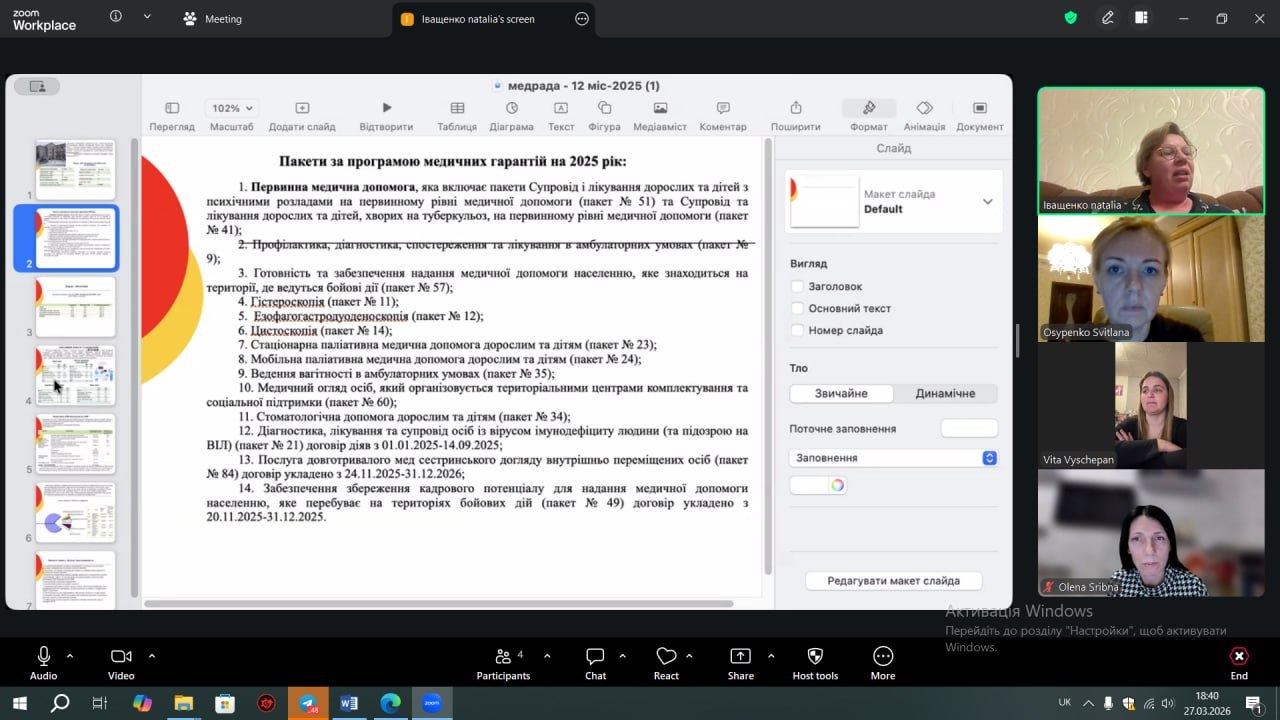Open the color wheel fill picker

click(x=837, y=486)
